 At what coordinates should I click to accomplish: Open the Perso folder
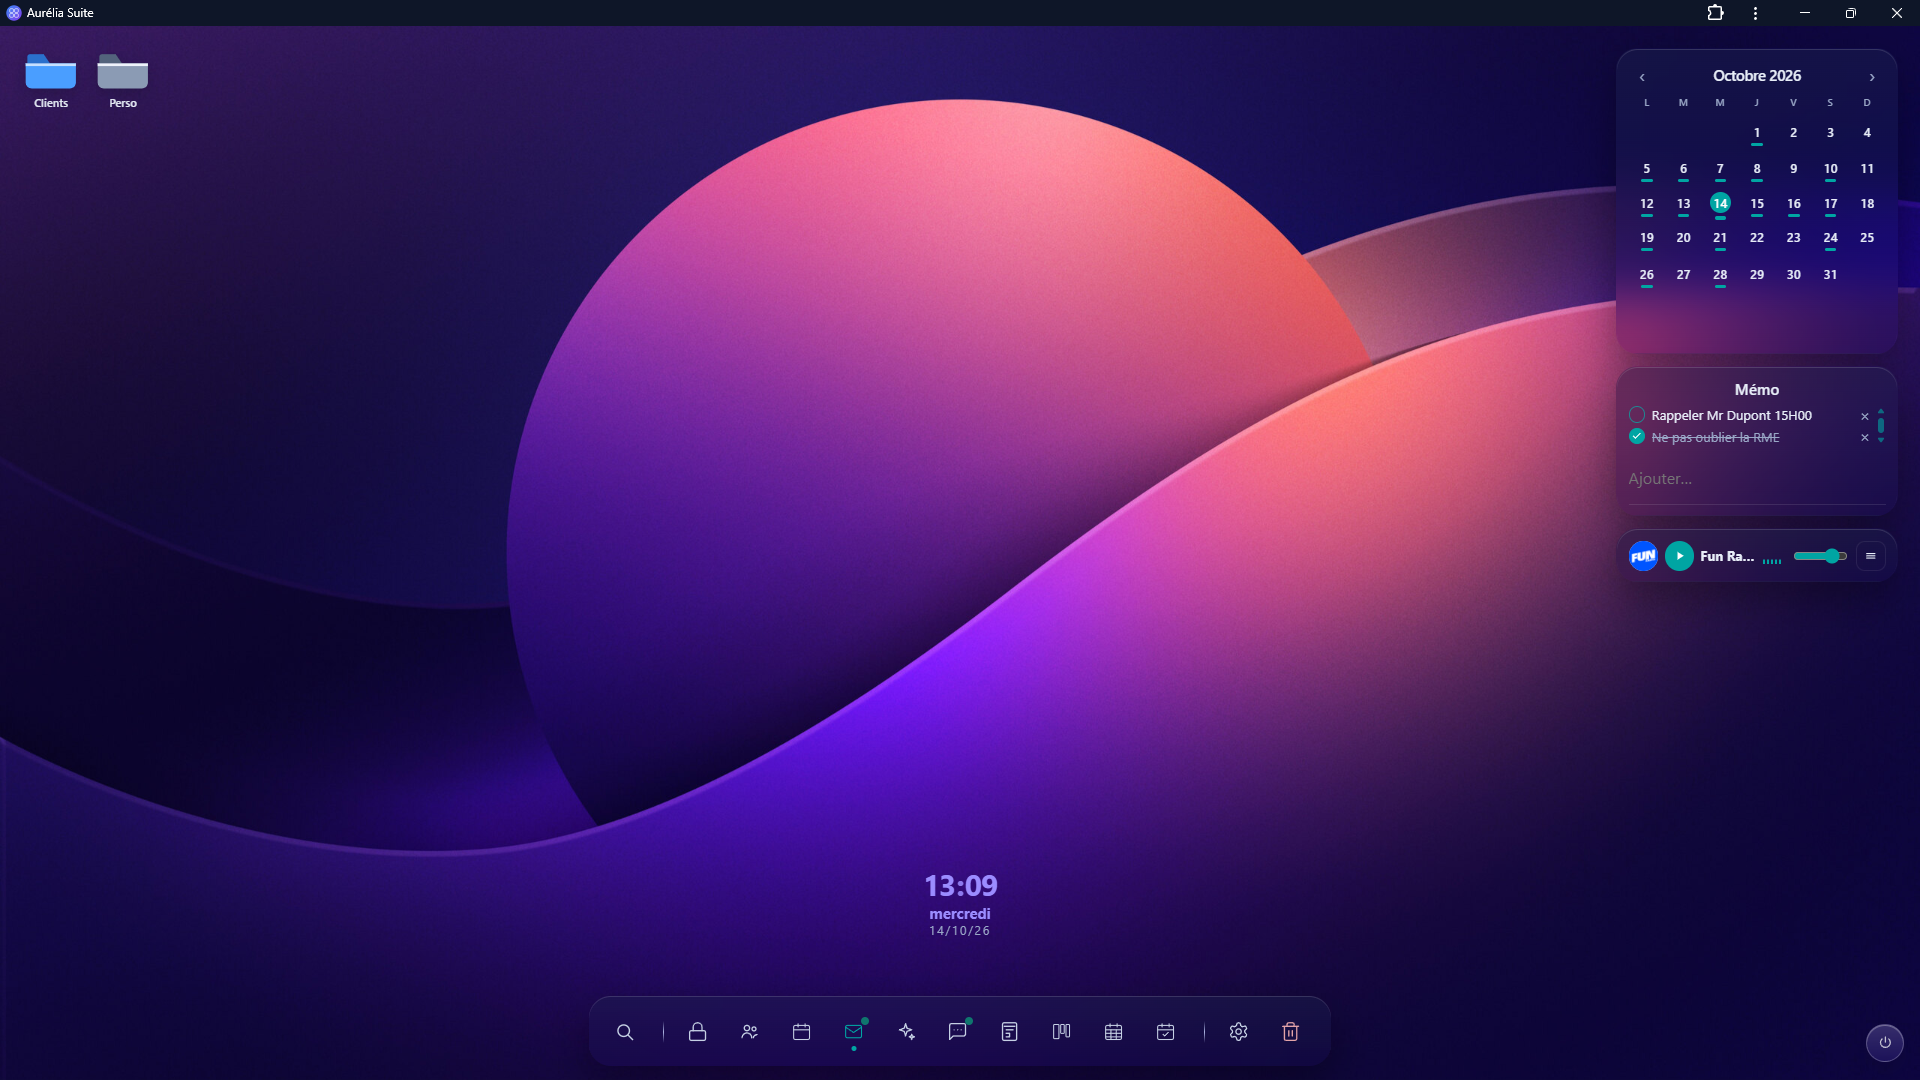pyautogui.click(x=123, y=81)
